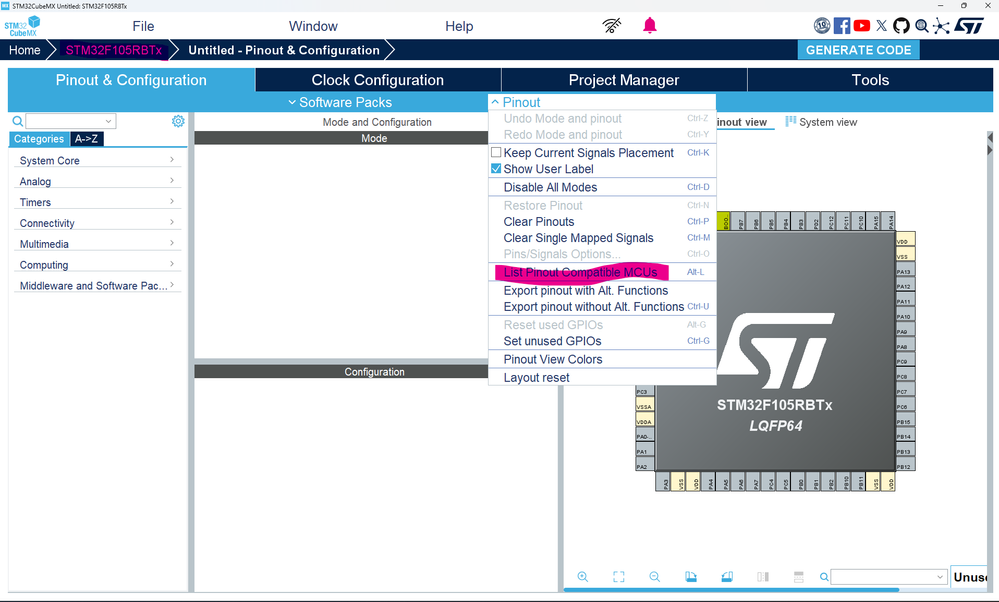999x602 pixels.
Task: Expand the Timers category
Action: [x=97, y=203]
